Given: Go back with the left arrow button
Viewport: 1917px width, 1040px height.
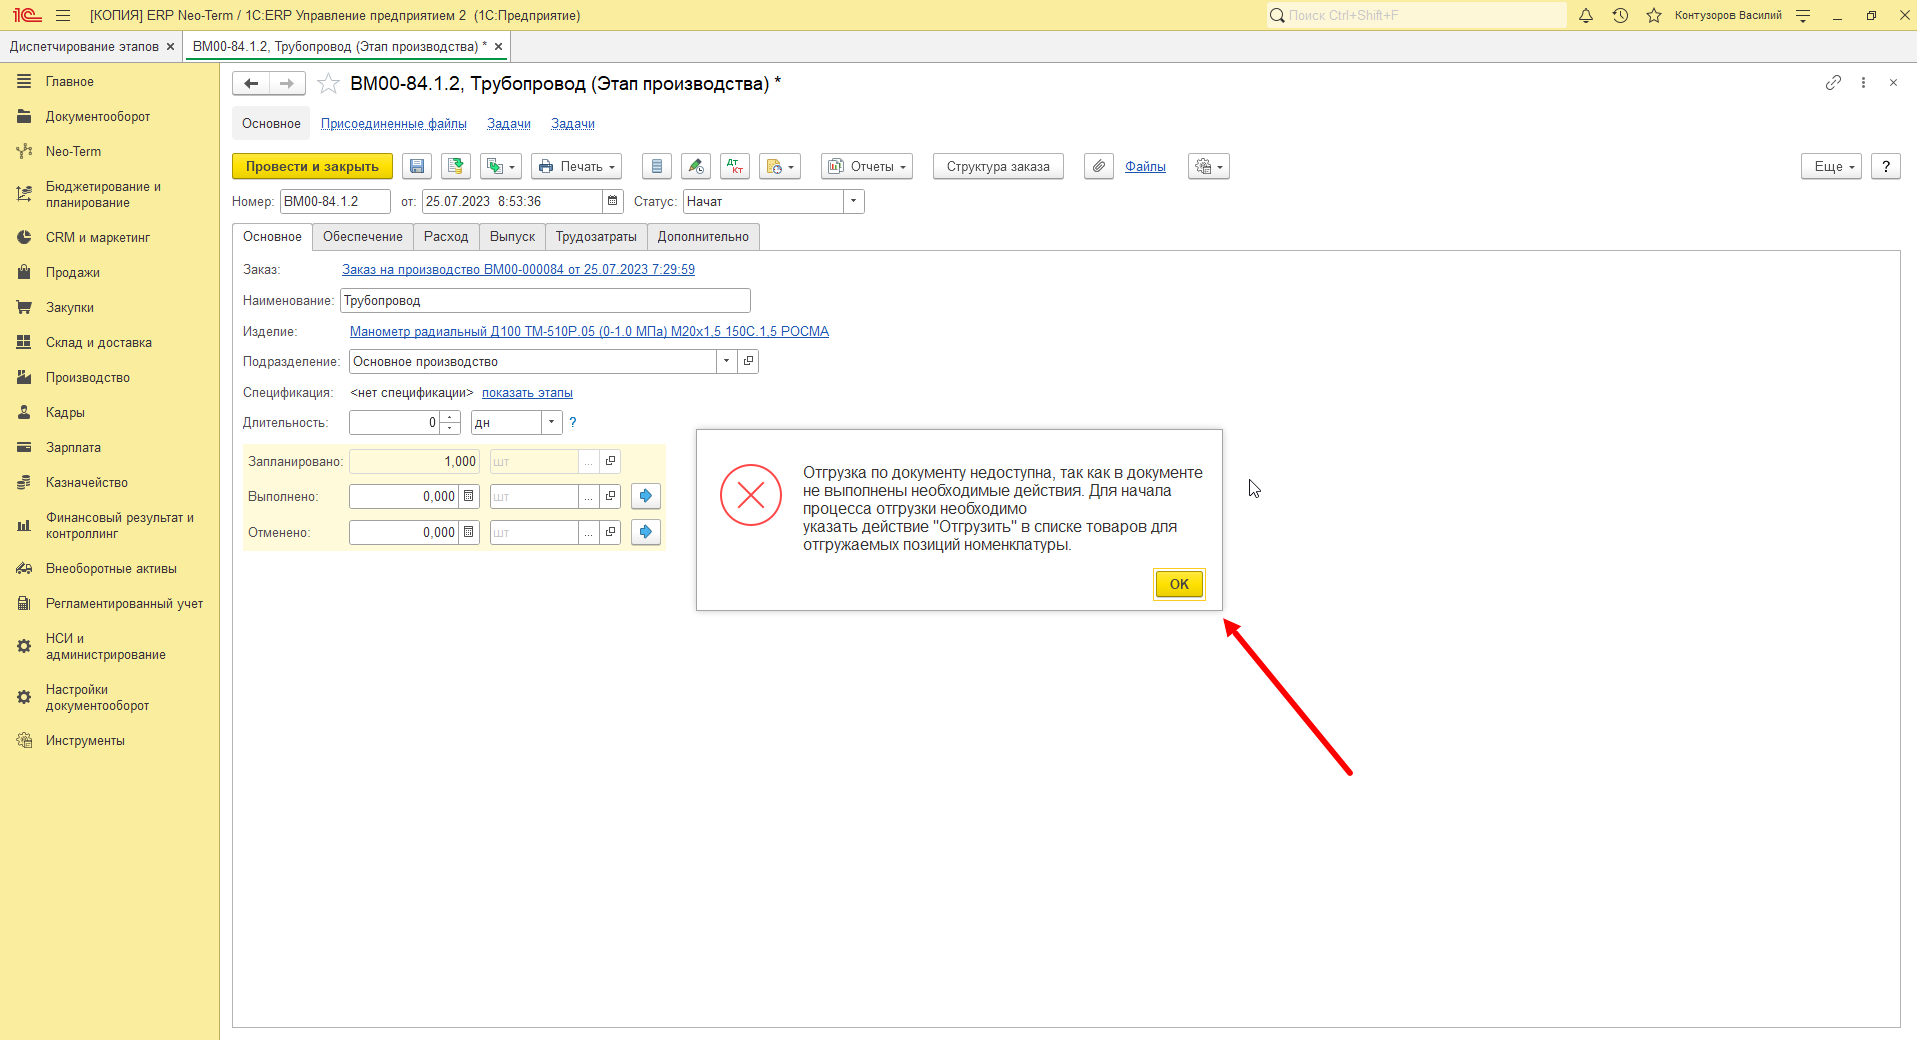Looking at the screenshot, I should tap(251, 84).
